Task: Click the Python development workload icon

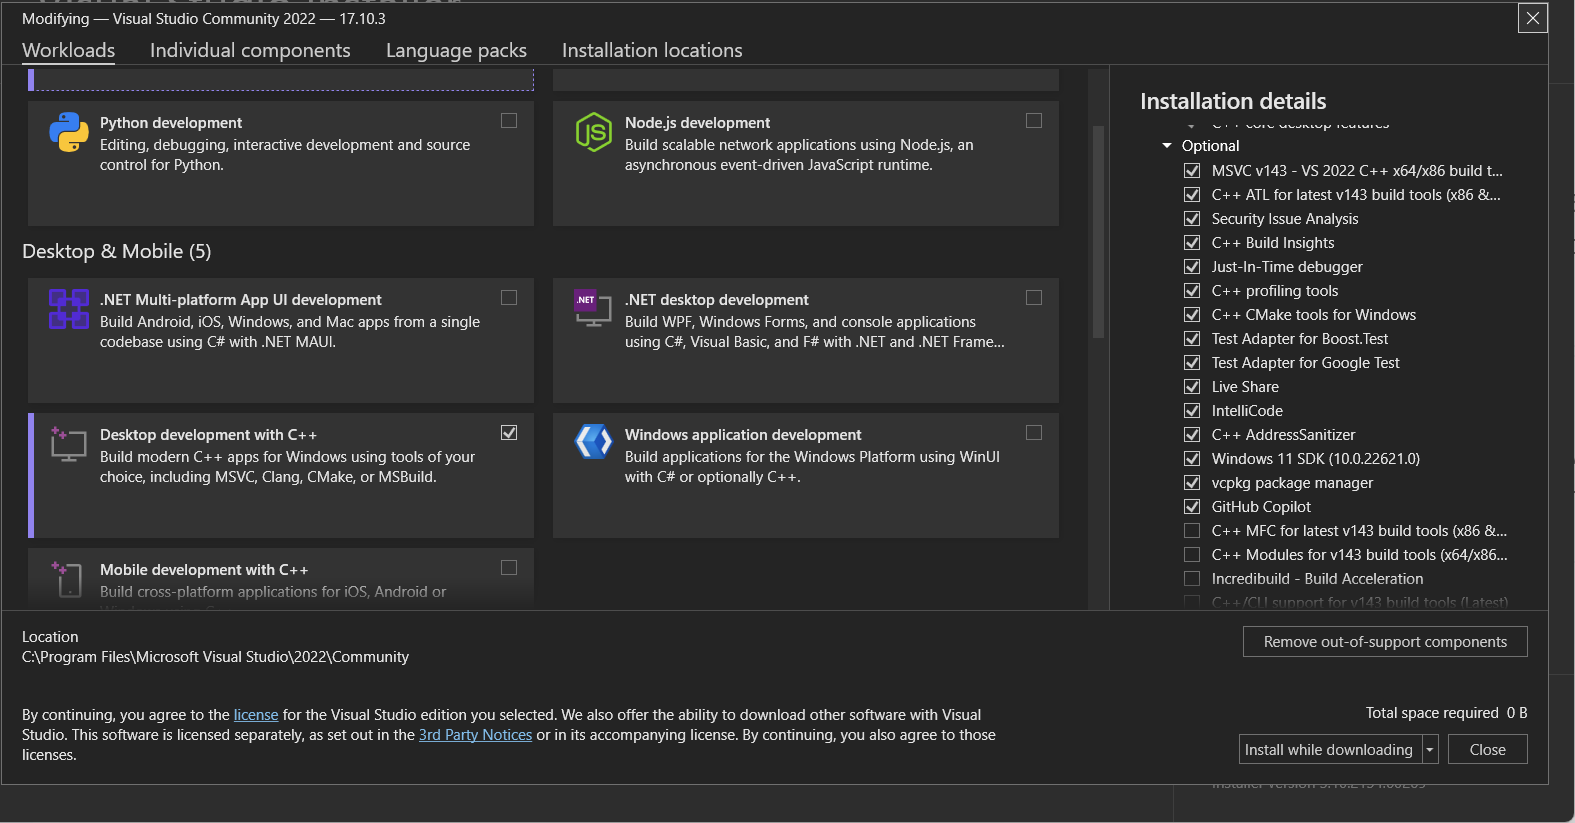Action: [69, 132]
